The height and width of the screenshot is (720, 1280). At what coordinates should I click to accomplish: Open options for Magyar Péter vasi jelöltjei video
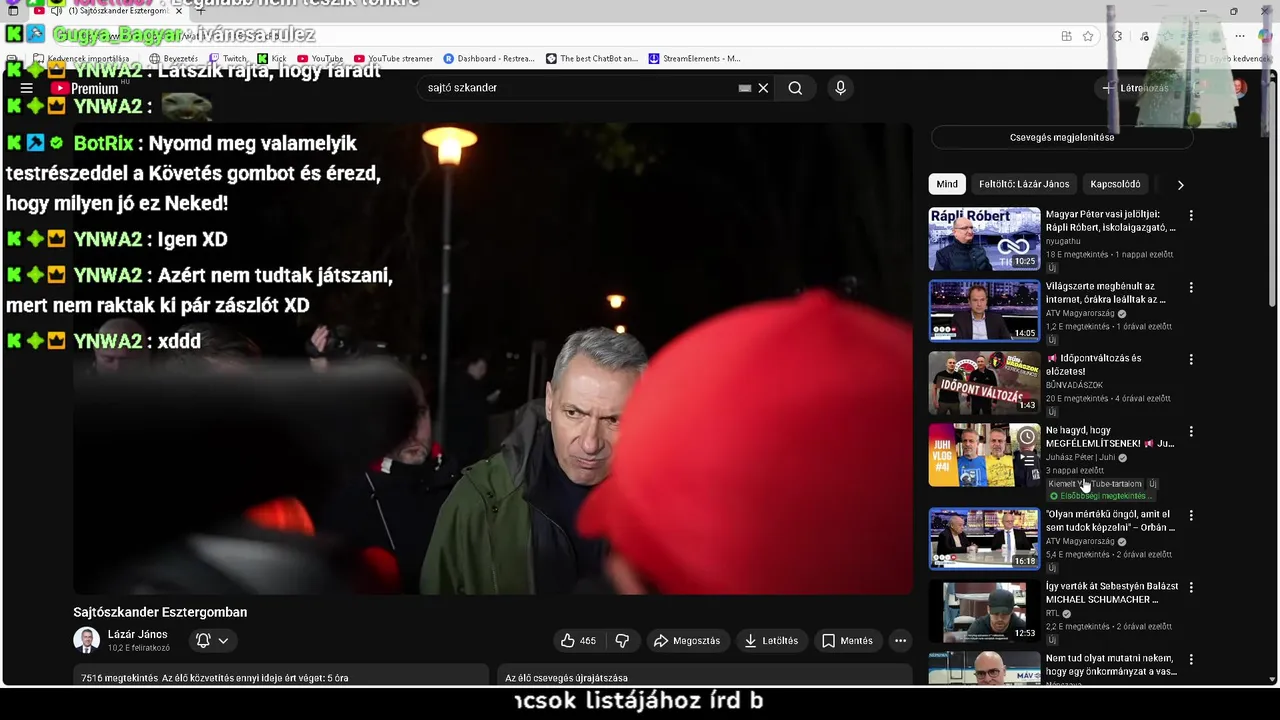(x=1190, y=215)
